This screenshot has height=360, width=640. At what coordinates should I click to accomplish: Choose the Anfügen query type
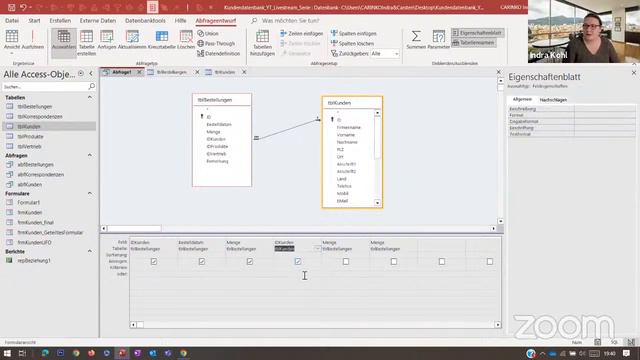tap(107, 40)
